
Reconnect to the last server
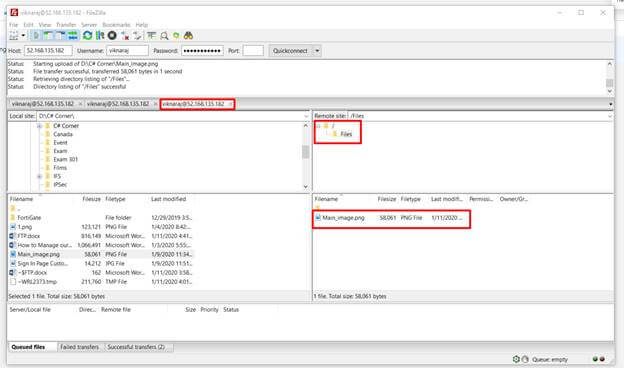[x=138, y=36]
